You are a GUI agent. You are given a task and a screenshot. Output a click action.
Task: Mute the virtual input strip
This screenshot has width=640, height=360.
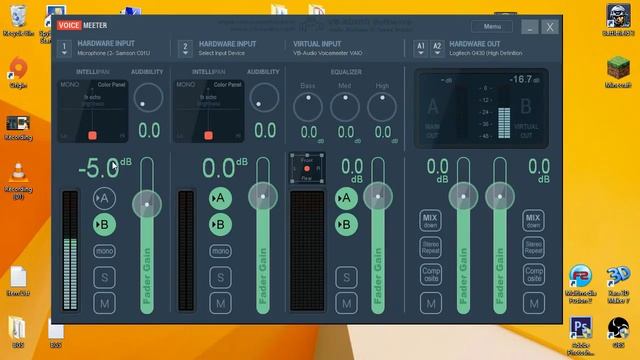point(347,303)
